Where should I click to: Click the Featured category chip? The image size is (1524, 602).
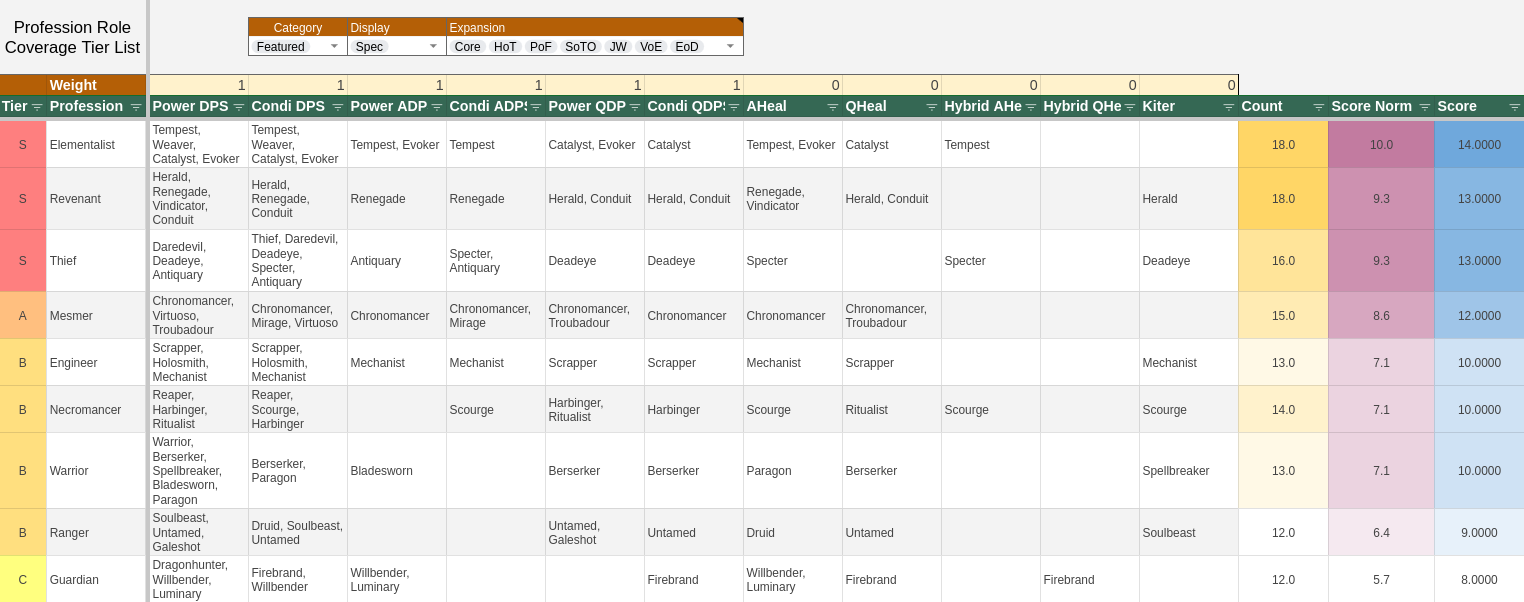tap(281, 47)
